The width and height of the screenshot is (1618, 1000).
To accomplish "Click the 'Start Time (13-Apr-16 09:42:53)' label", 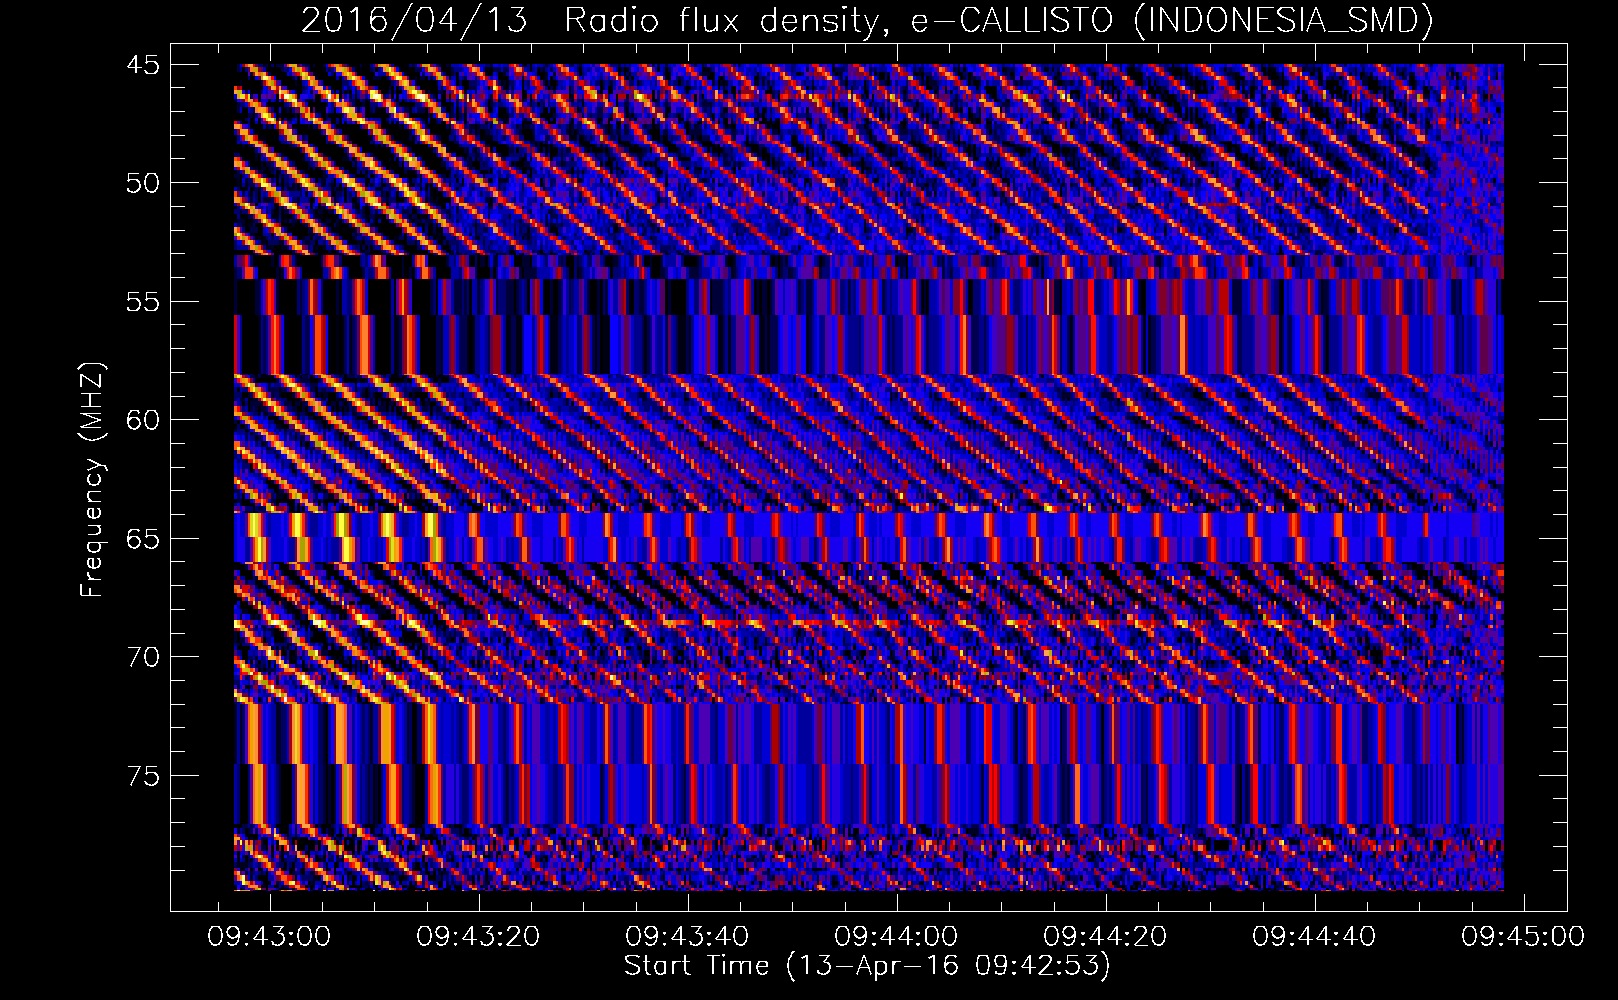I will point(867,966).
